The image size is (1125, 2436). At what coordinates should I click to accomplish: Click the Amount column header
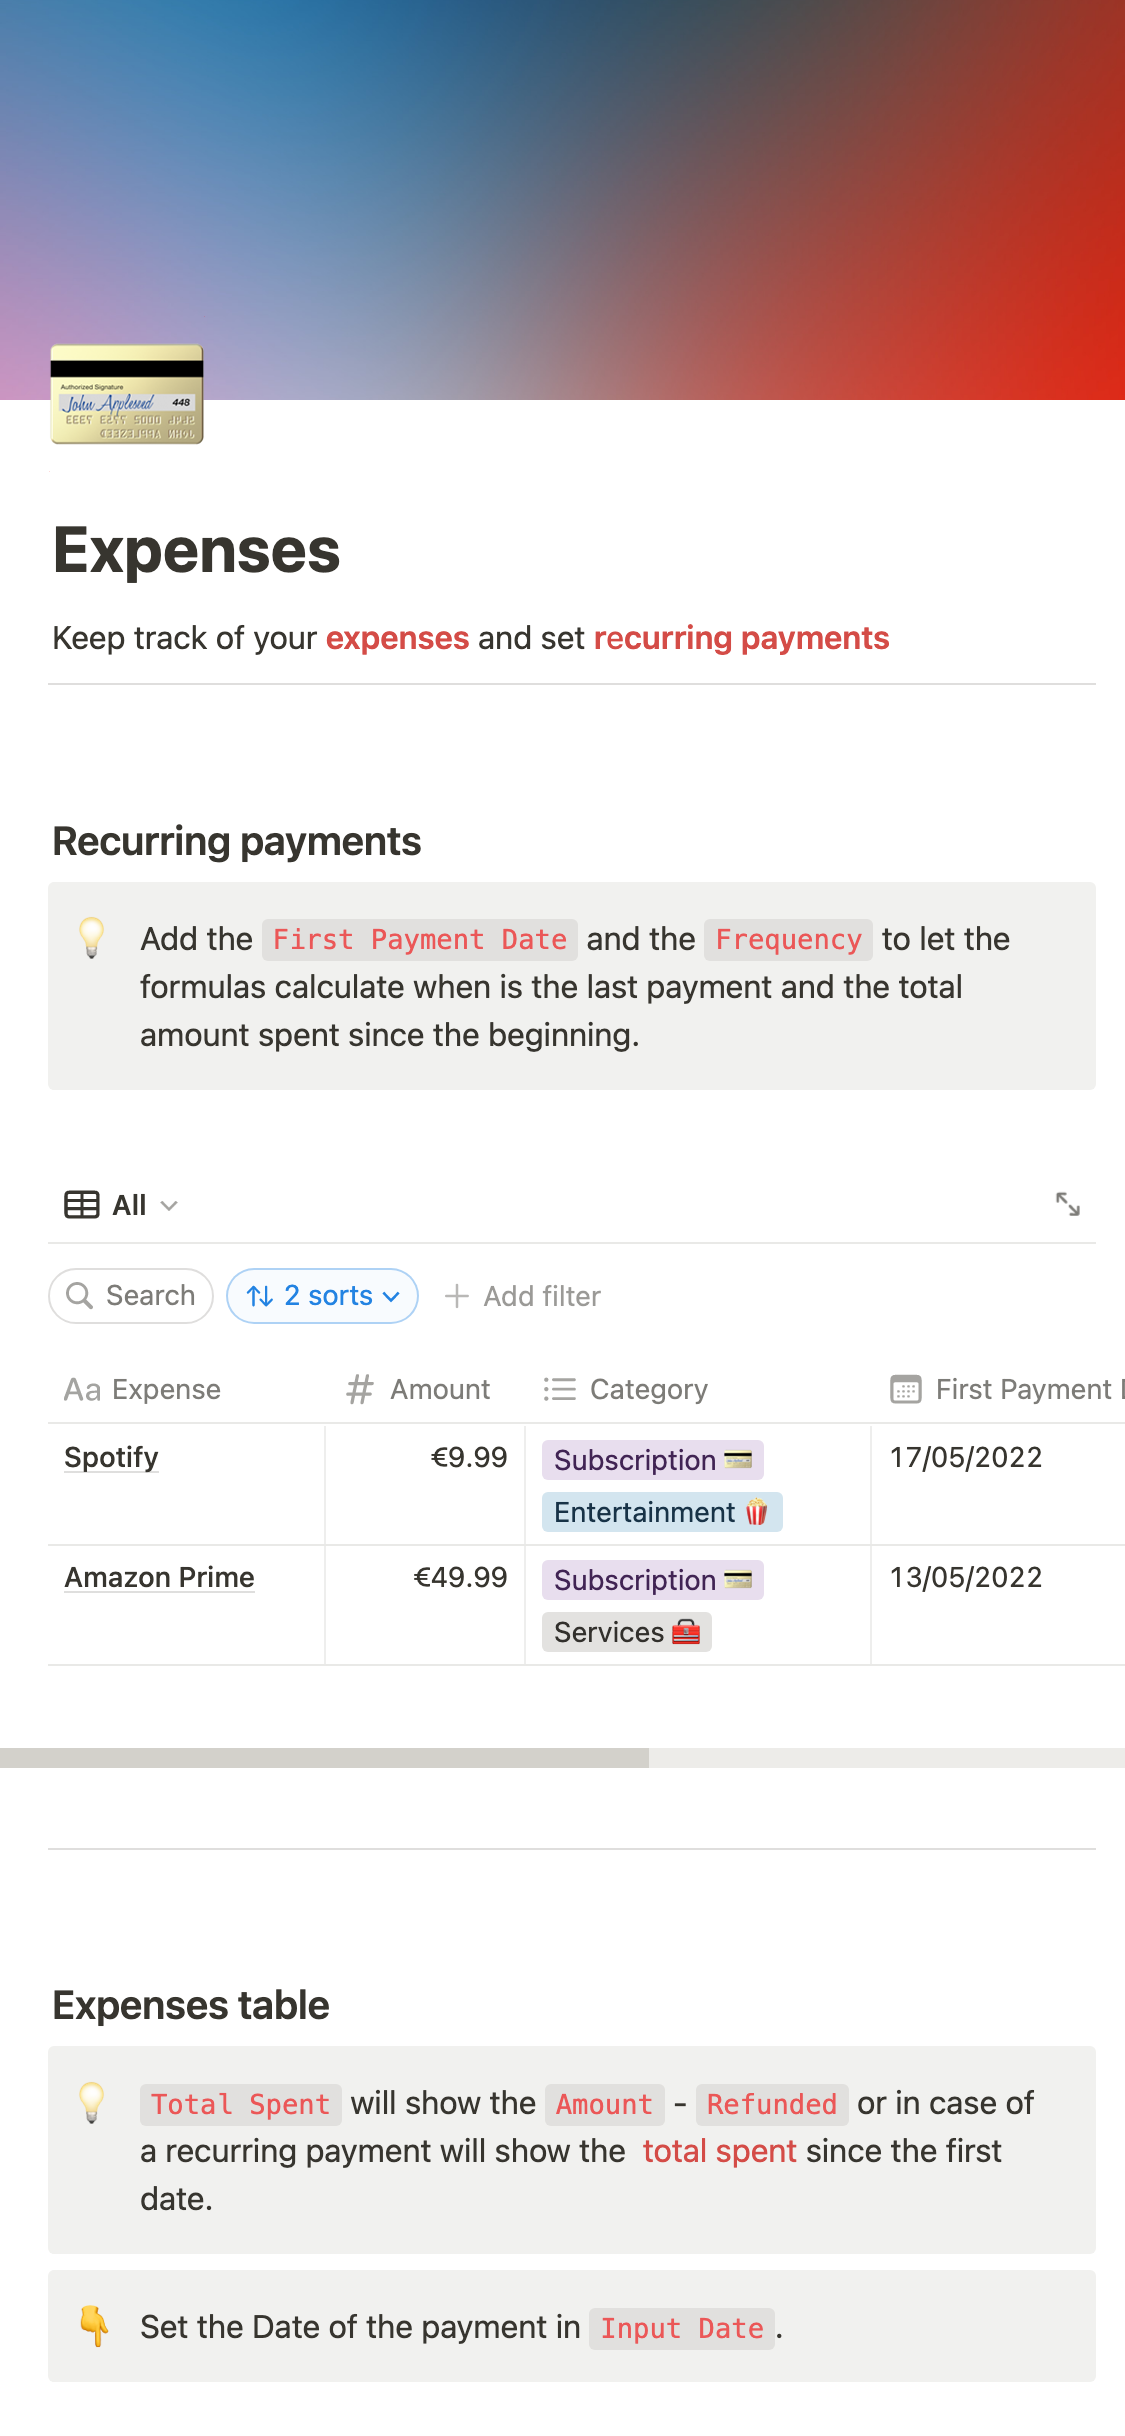coord(439,1389)
